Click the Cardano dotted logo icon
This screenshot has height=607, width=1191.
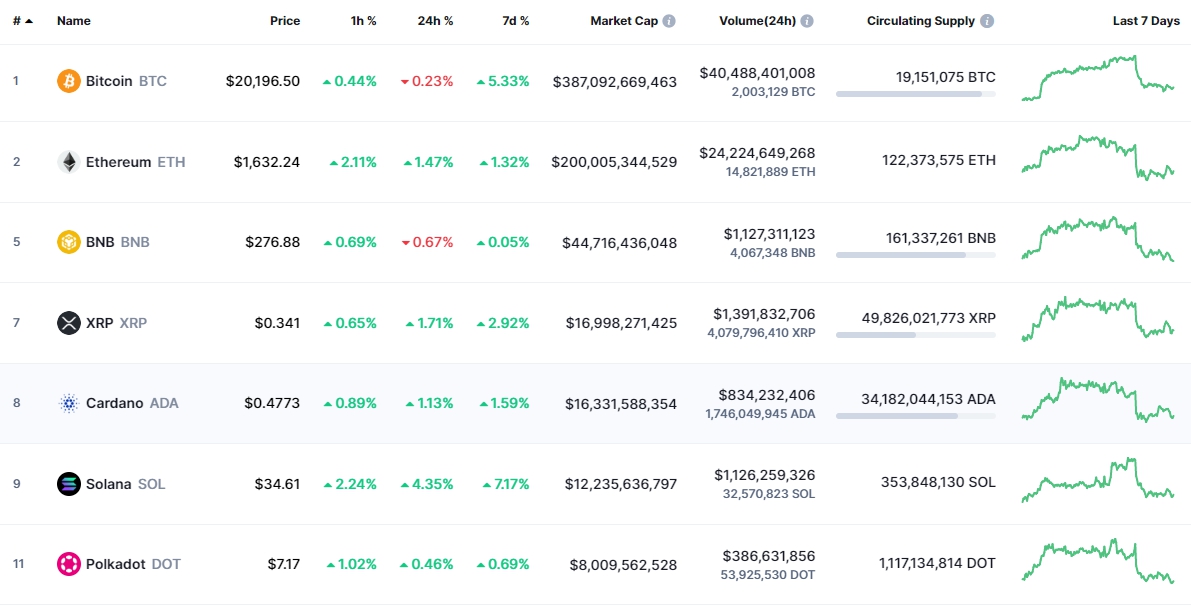[x=68, y=403]
